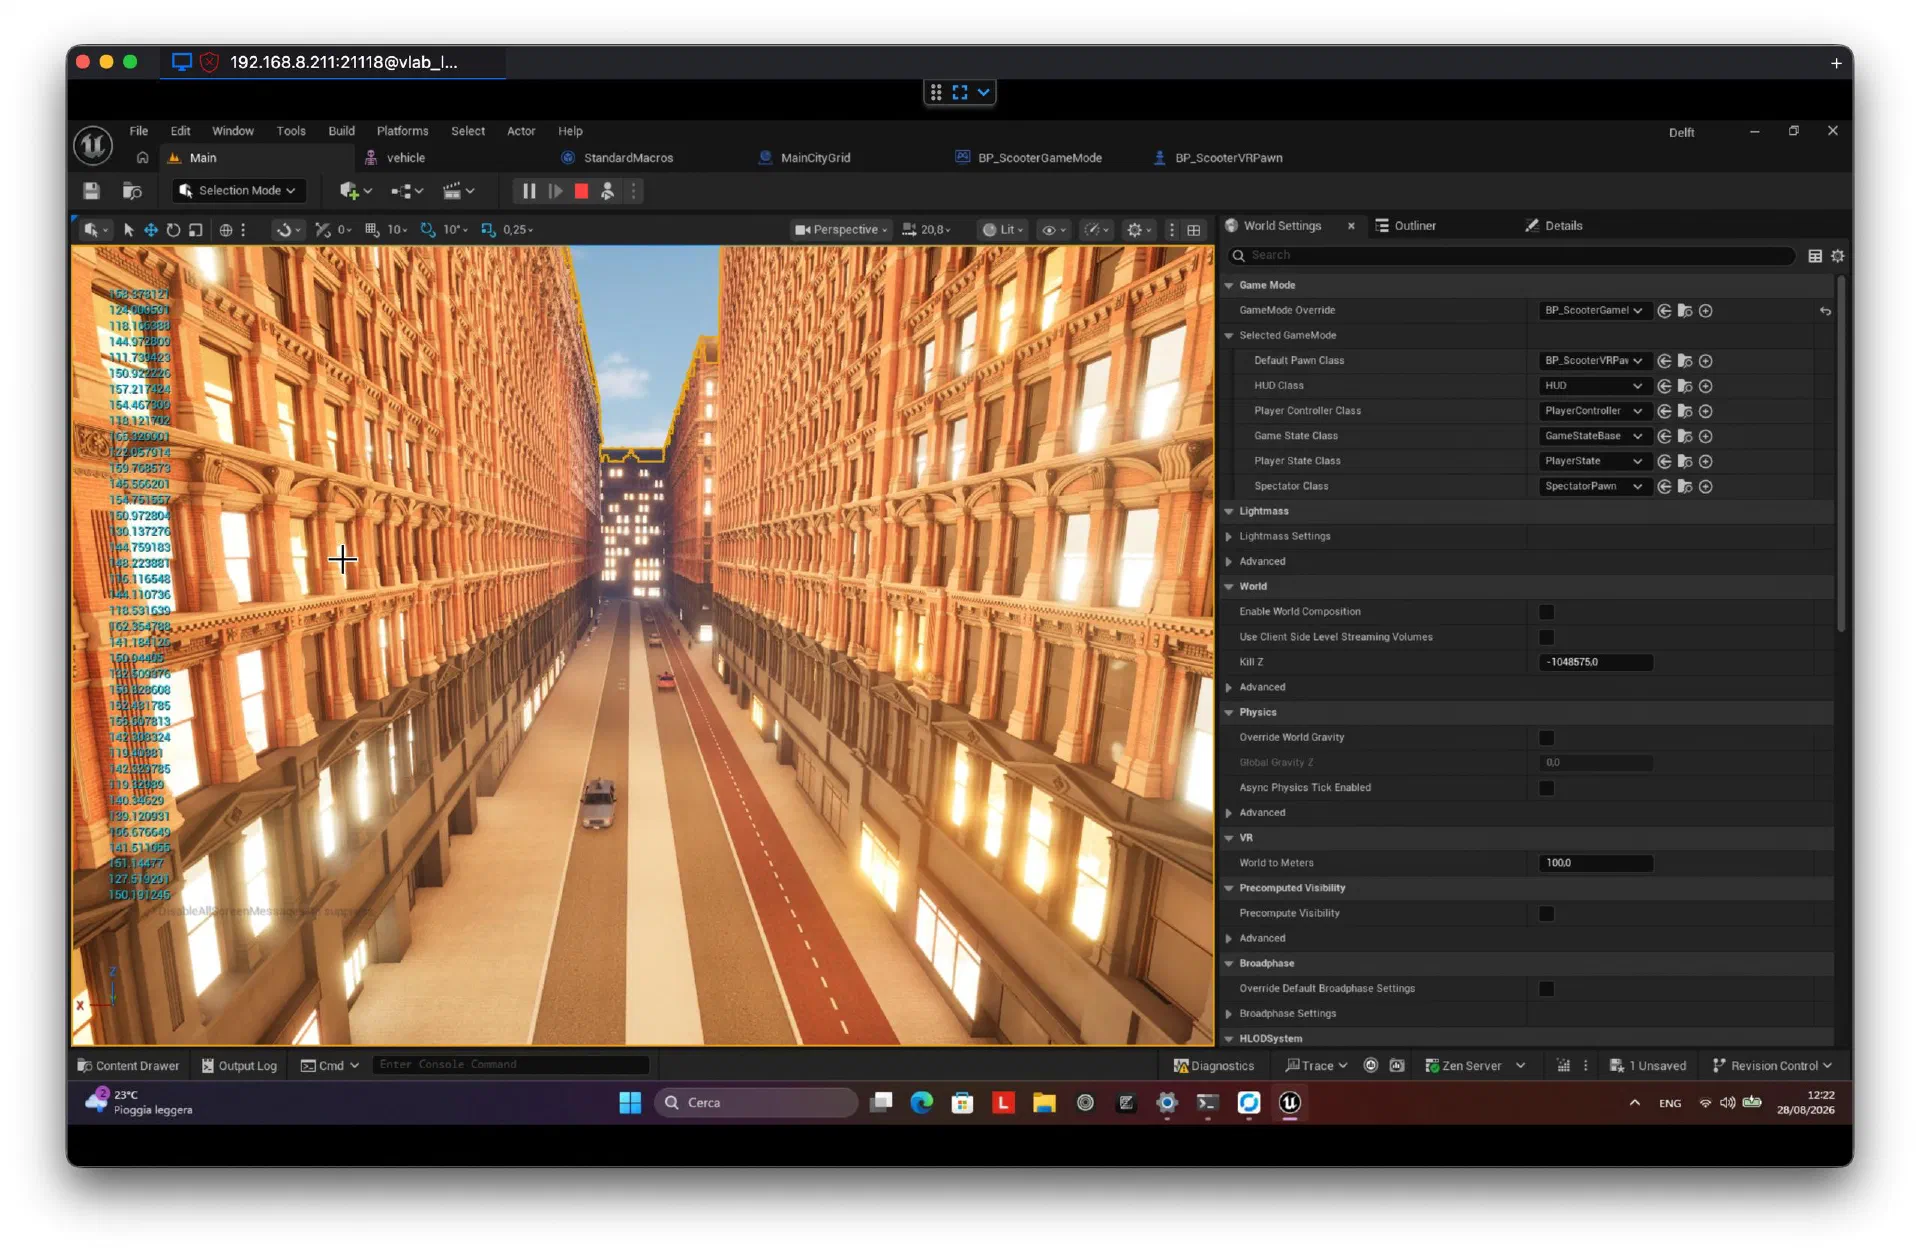
Task: Save the current level with floppy icon
Action: tap(91, 191)
